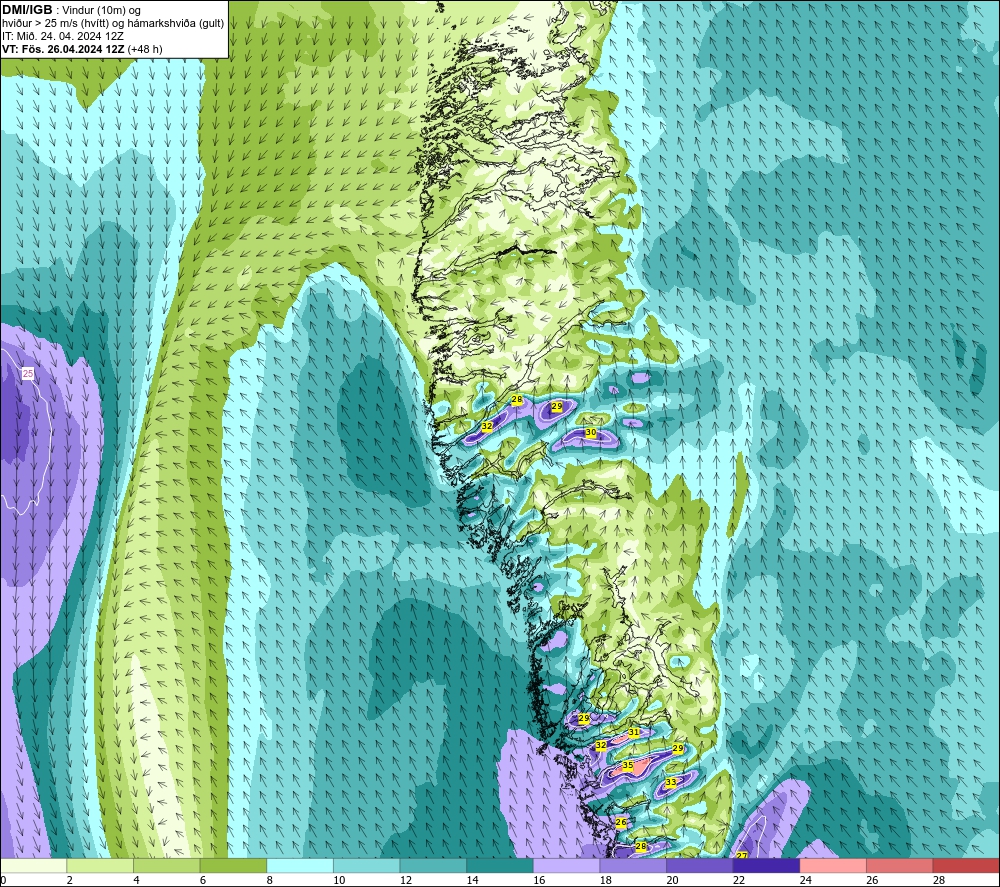The height and width of the screenshot is (887, 1000).
Task: Select the 22–24 m/s dark indigo scale swatch
Action: 766,865
